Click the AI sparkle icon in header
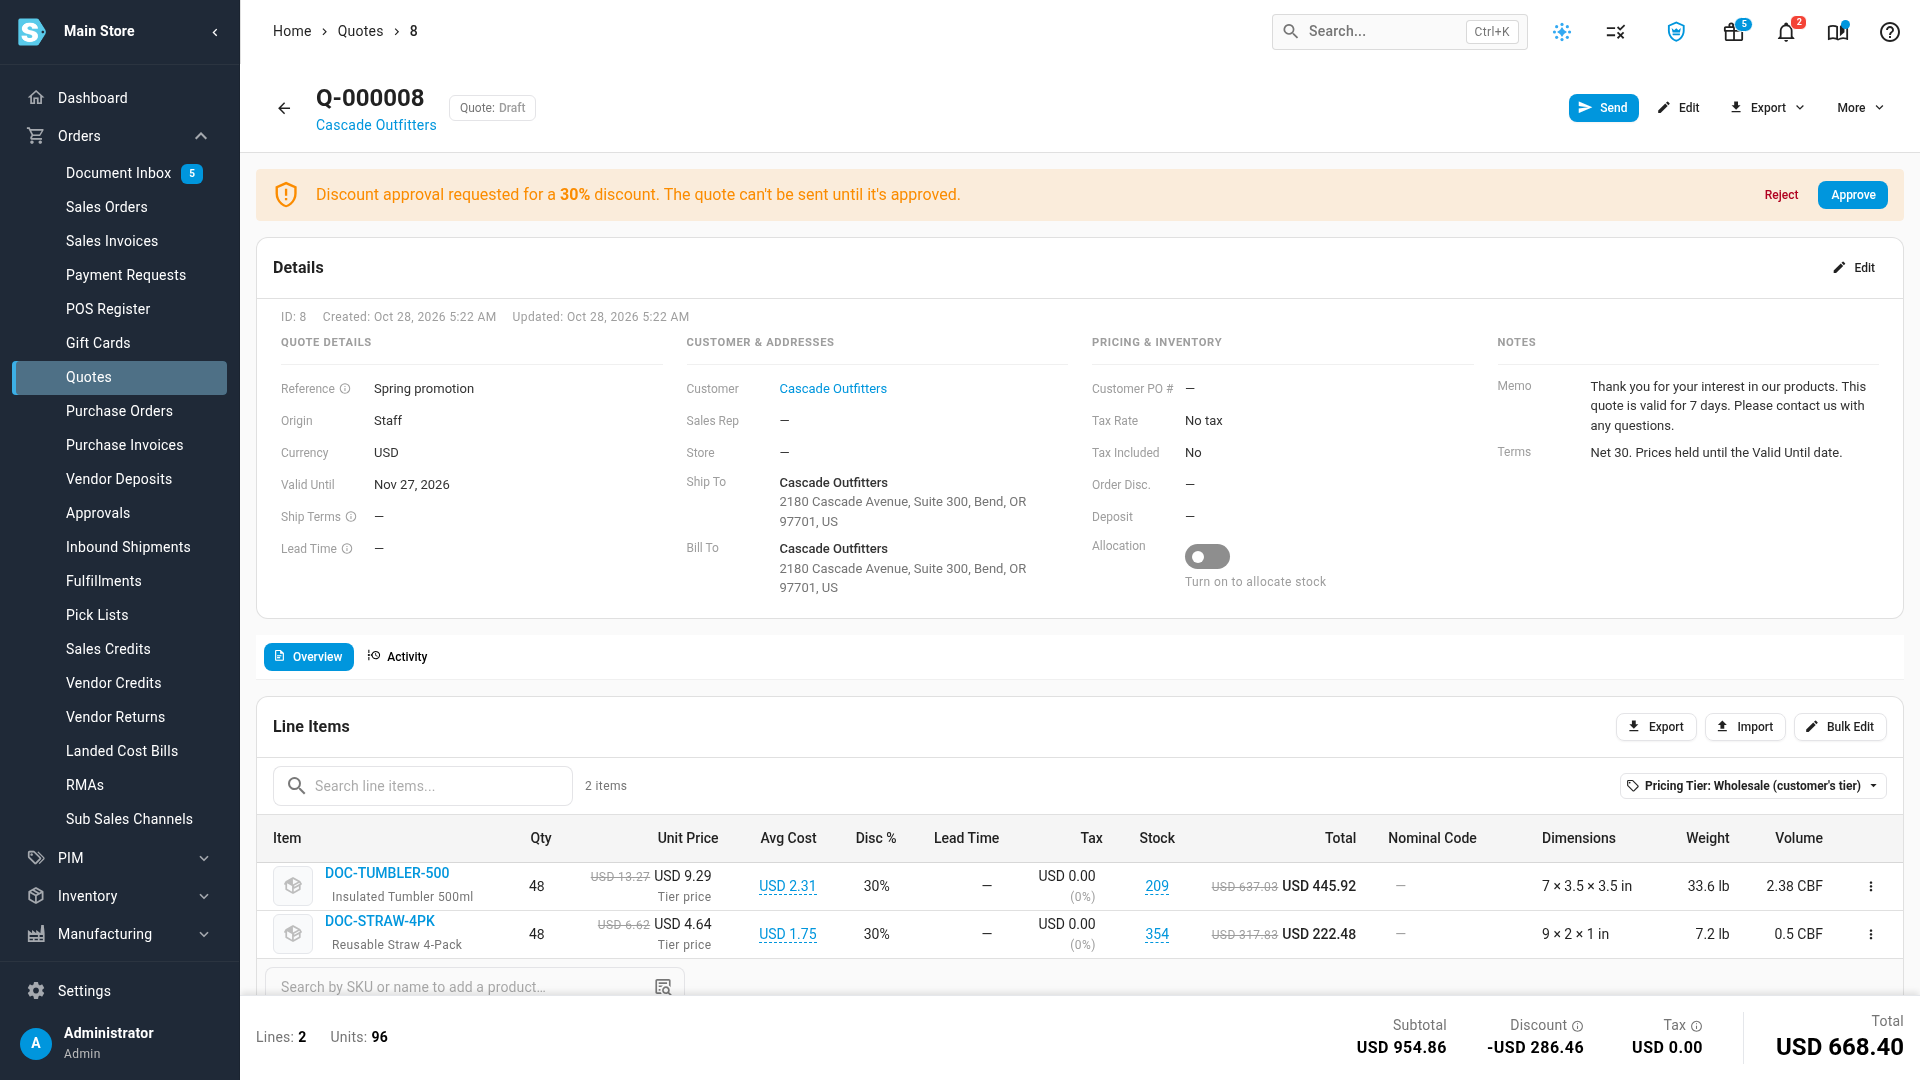Screen dimensions: 1920x1080 [x=1562, y=32]
